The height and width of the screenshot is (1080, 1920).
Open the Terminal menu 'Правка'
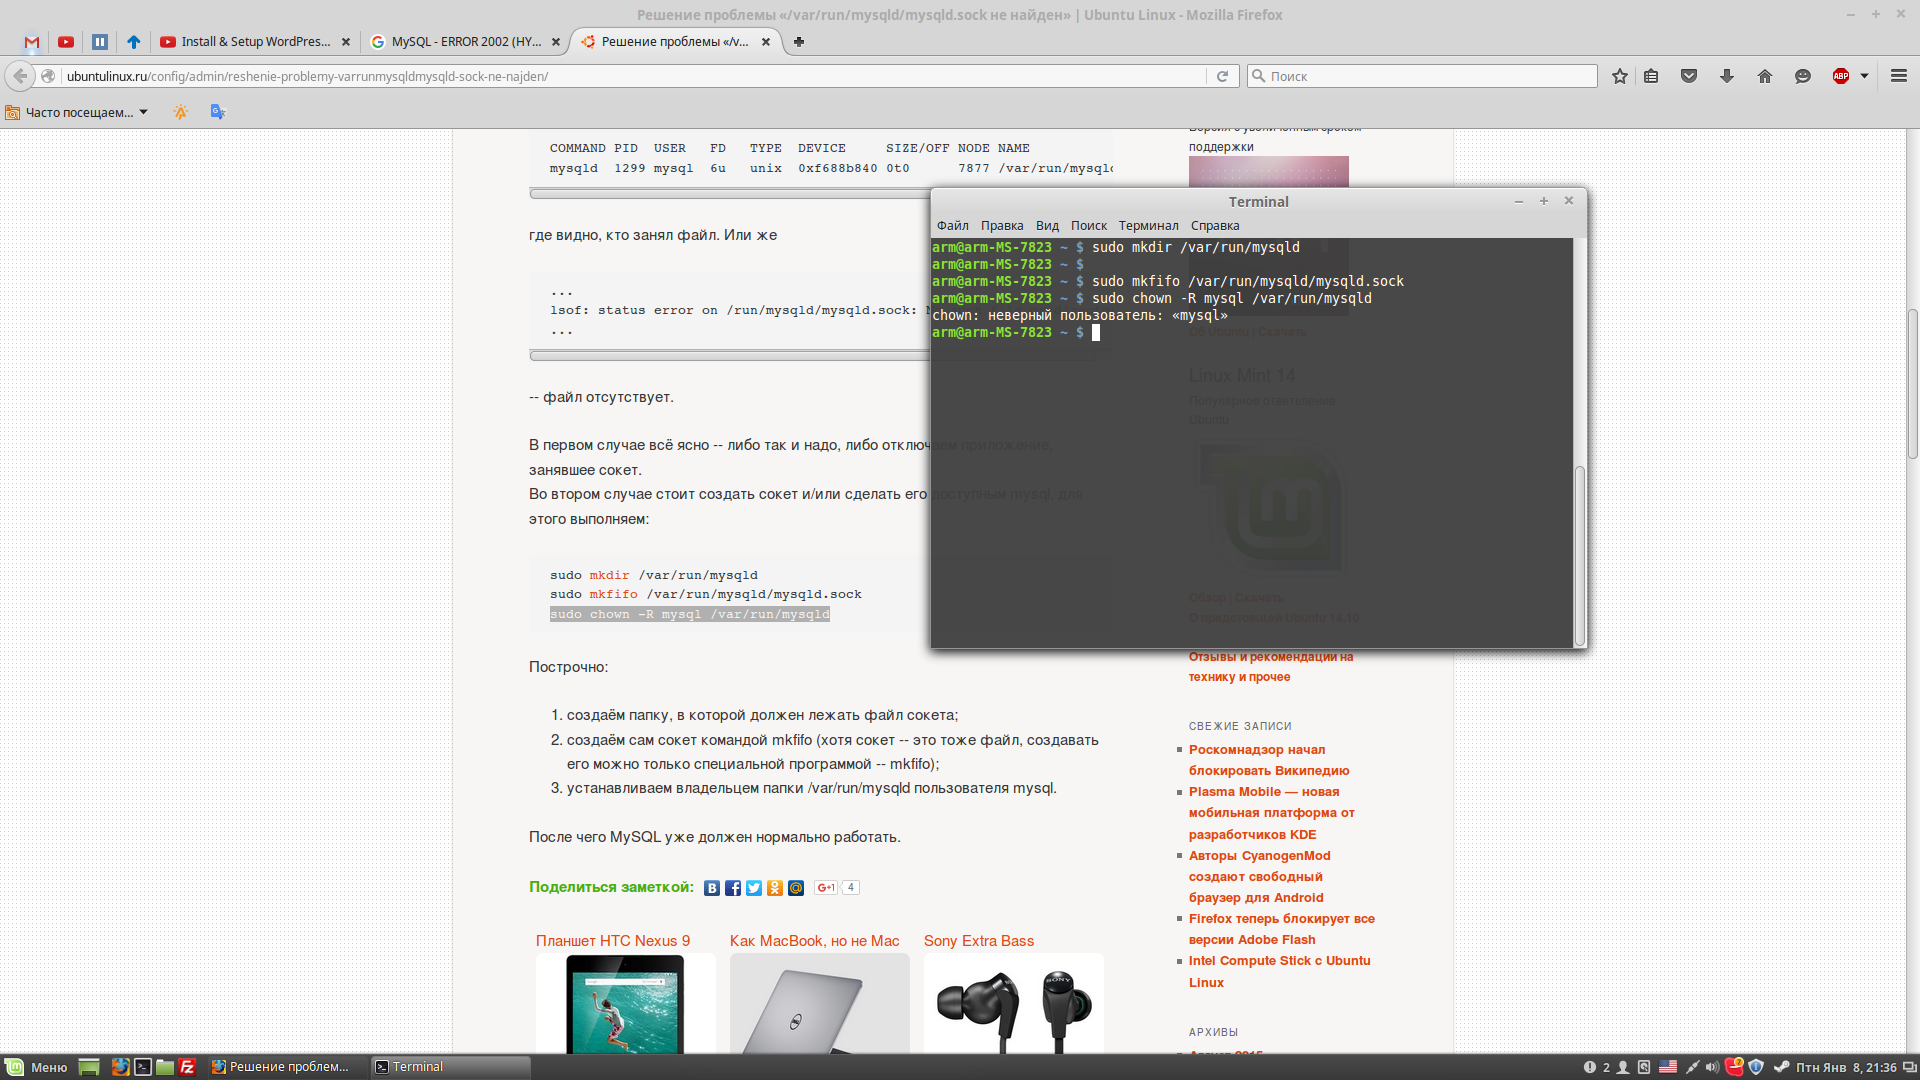(1001, 226)
